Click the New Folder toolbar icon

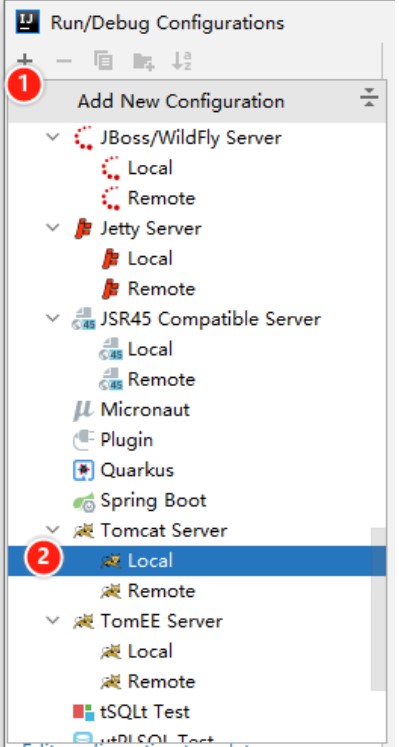coord(143,61)
